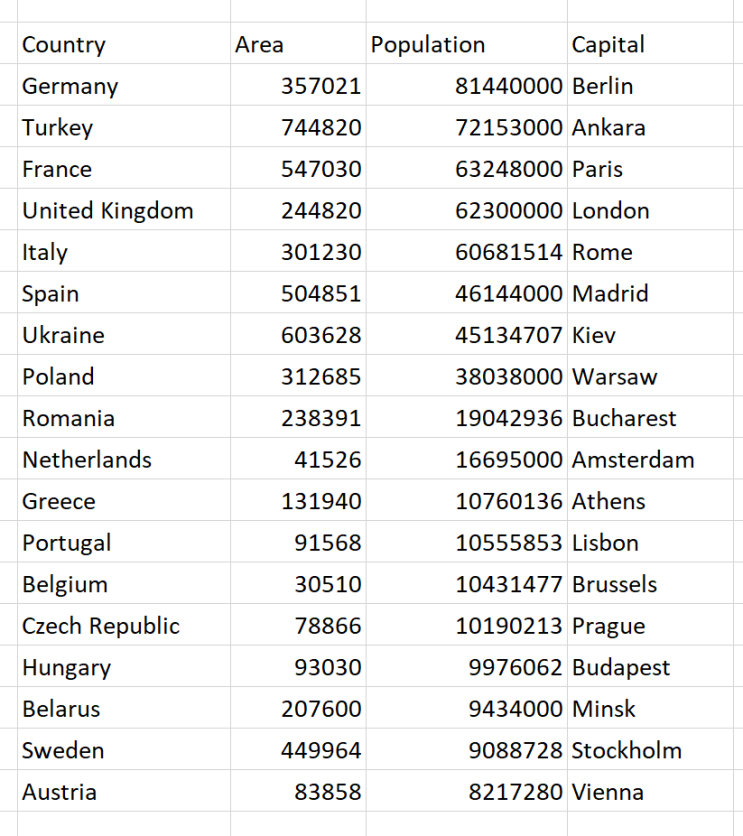Click the Lisbon capital cell
Screen dimensions: 743x836
[605, 543]
